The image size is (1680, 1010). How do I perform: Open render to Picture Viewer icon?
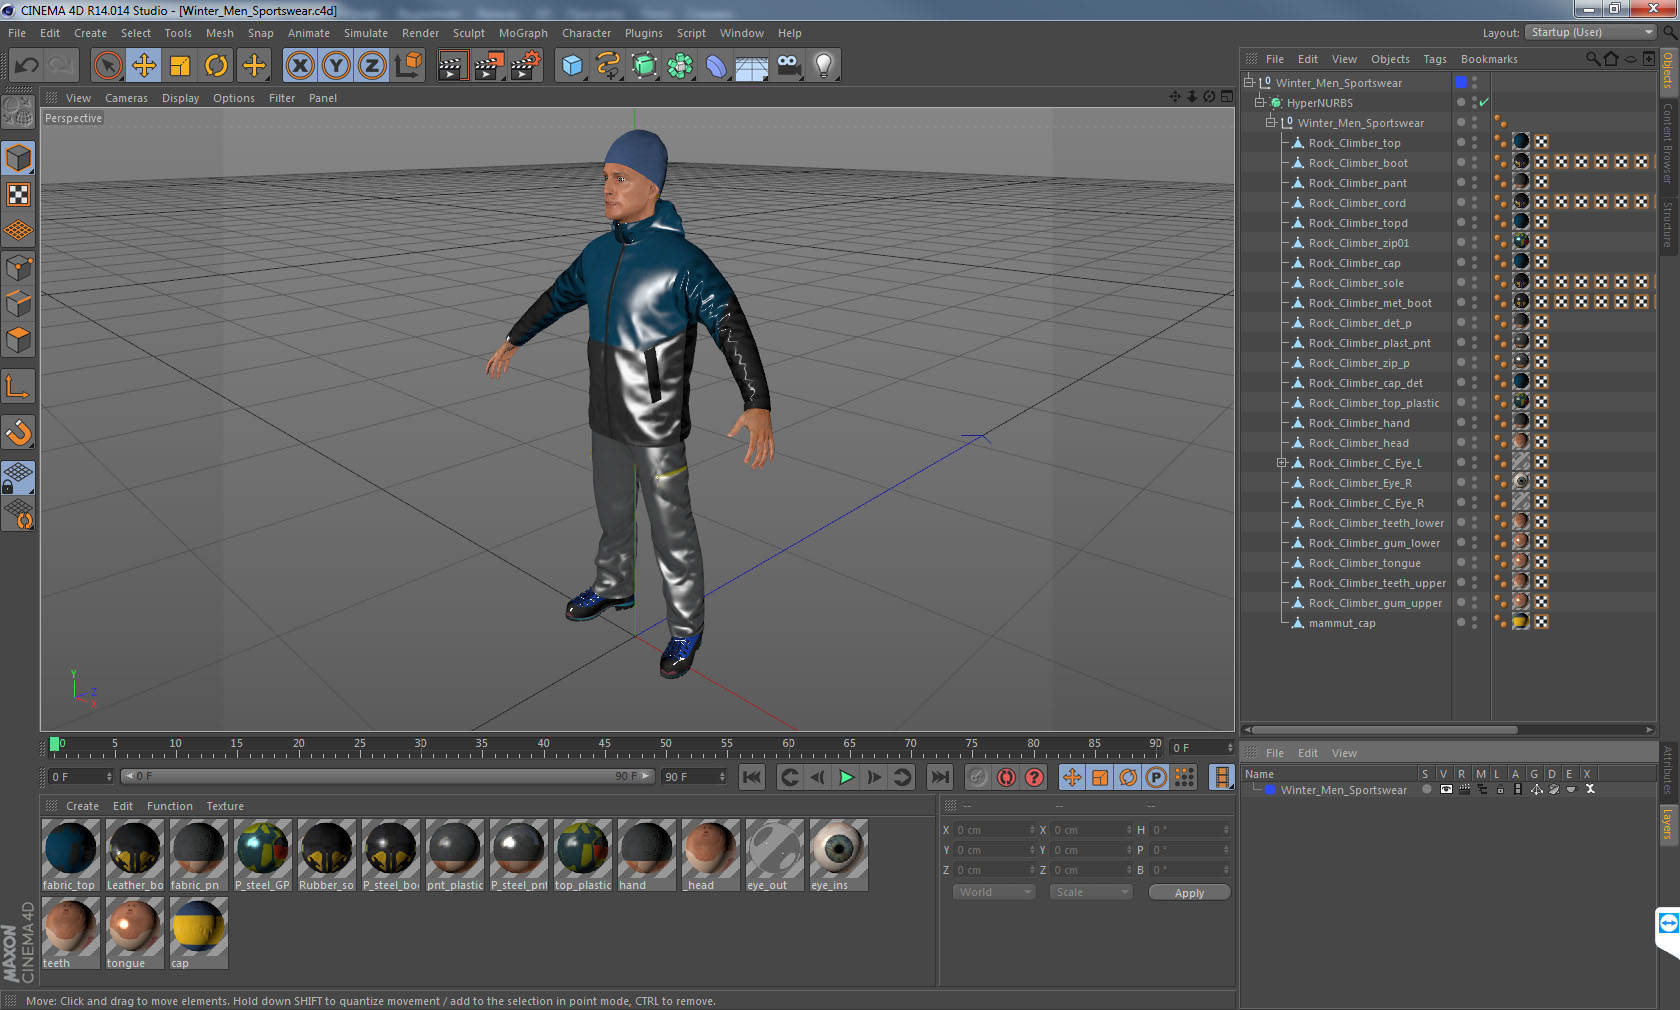click(489, 66)
